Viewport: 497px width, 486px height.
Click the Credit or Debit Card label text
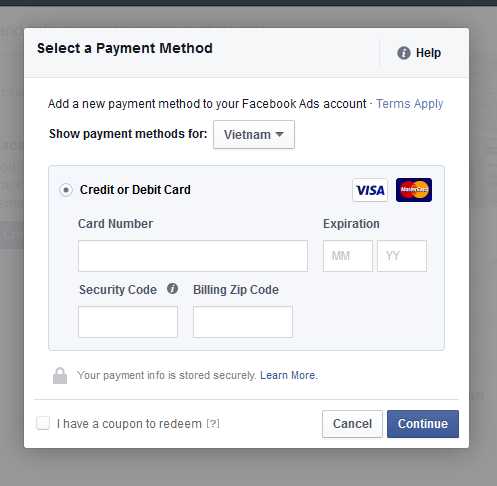pos(135,190)
